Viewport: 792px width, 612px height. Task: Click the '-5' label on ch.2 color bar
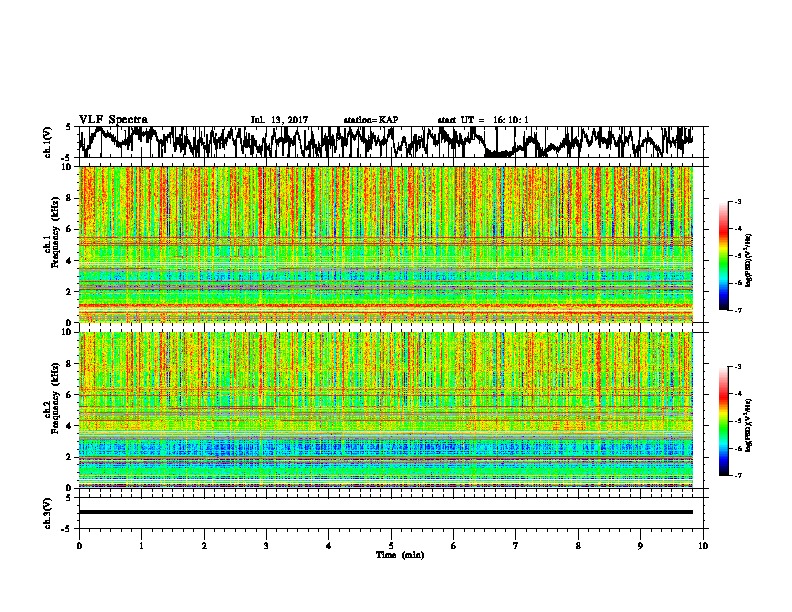[738, 421]
